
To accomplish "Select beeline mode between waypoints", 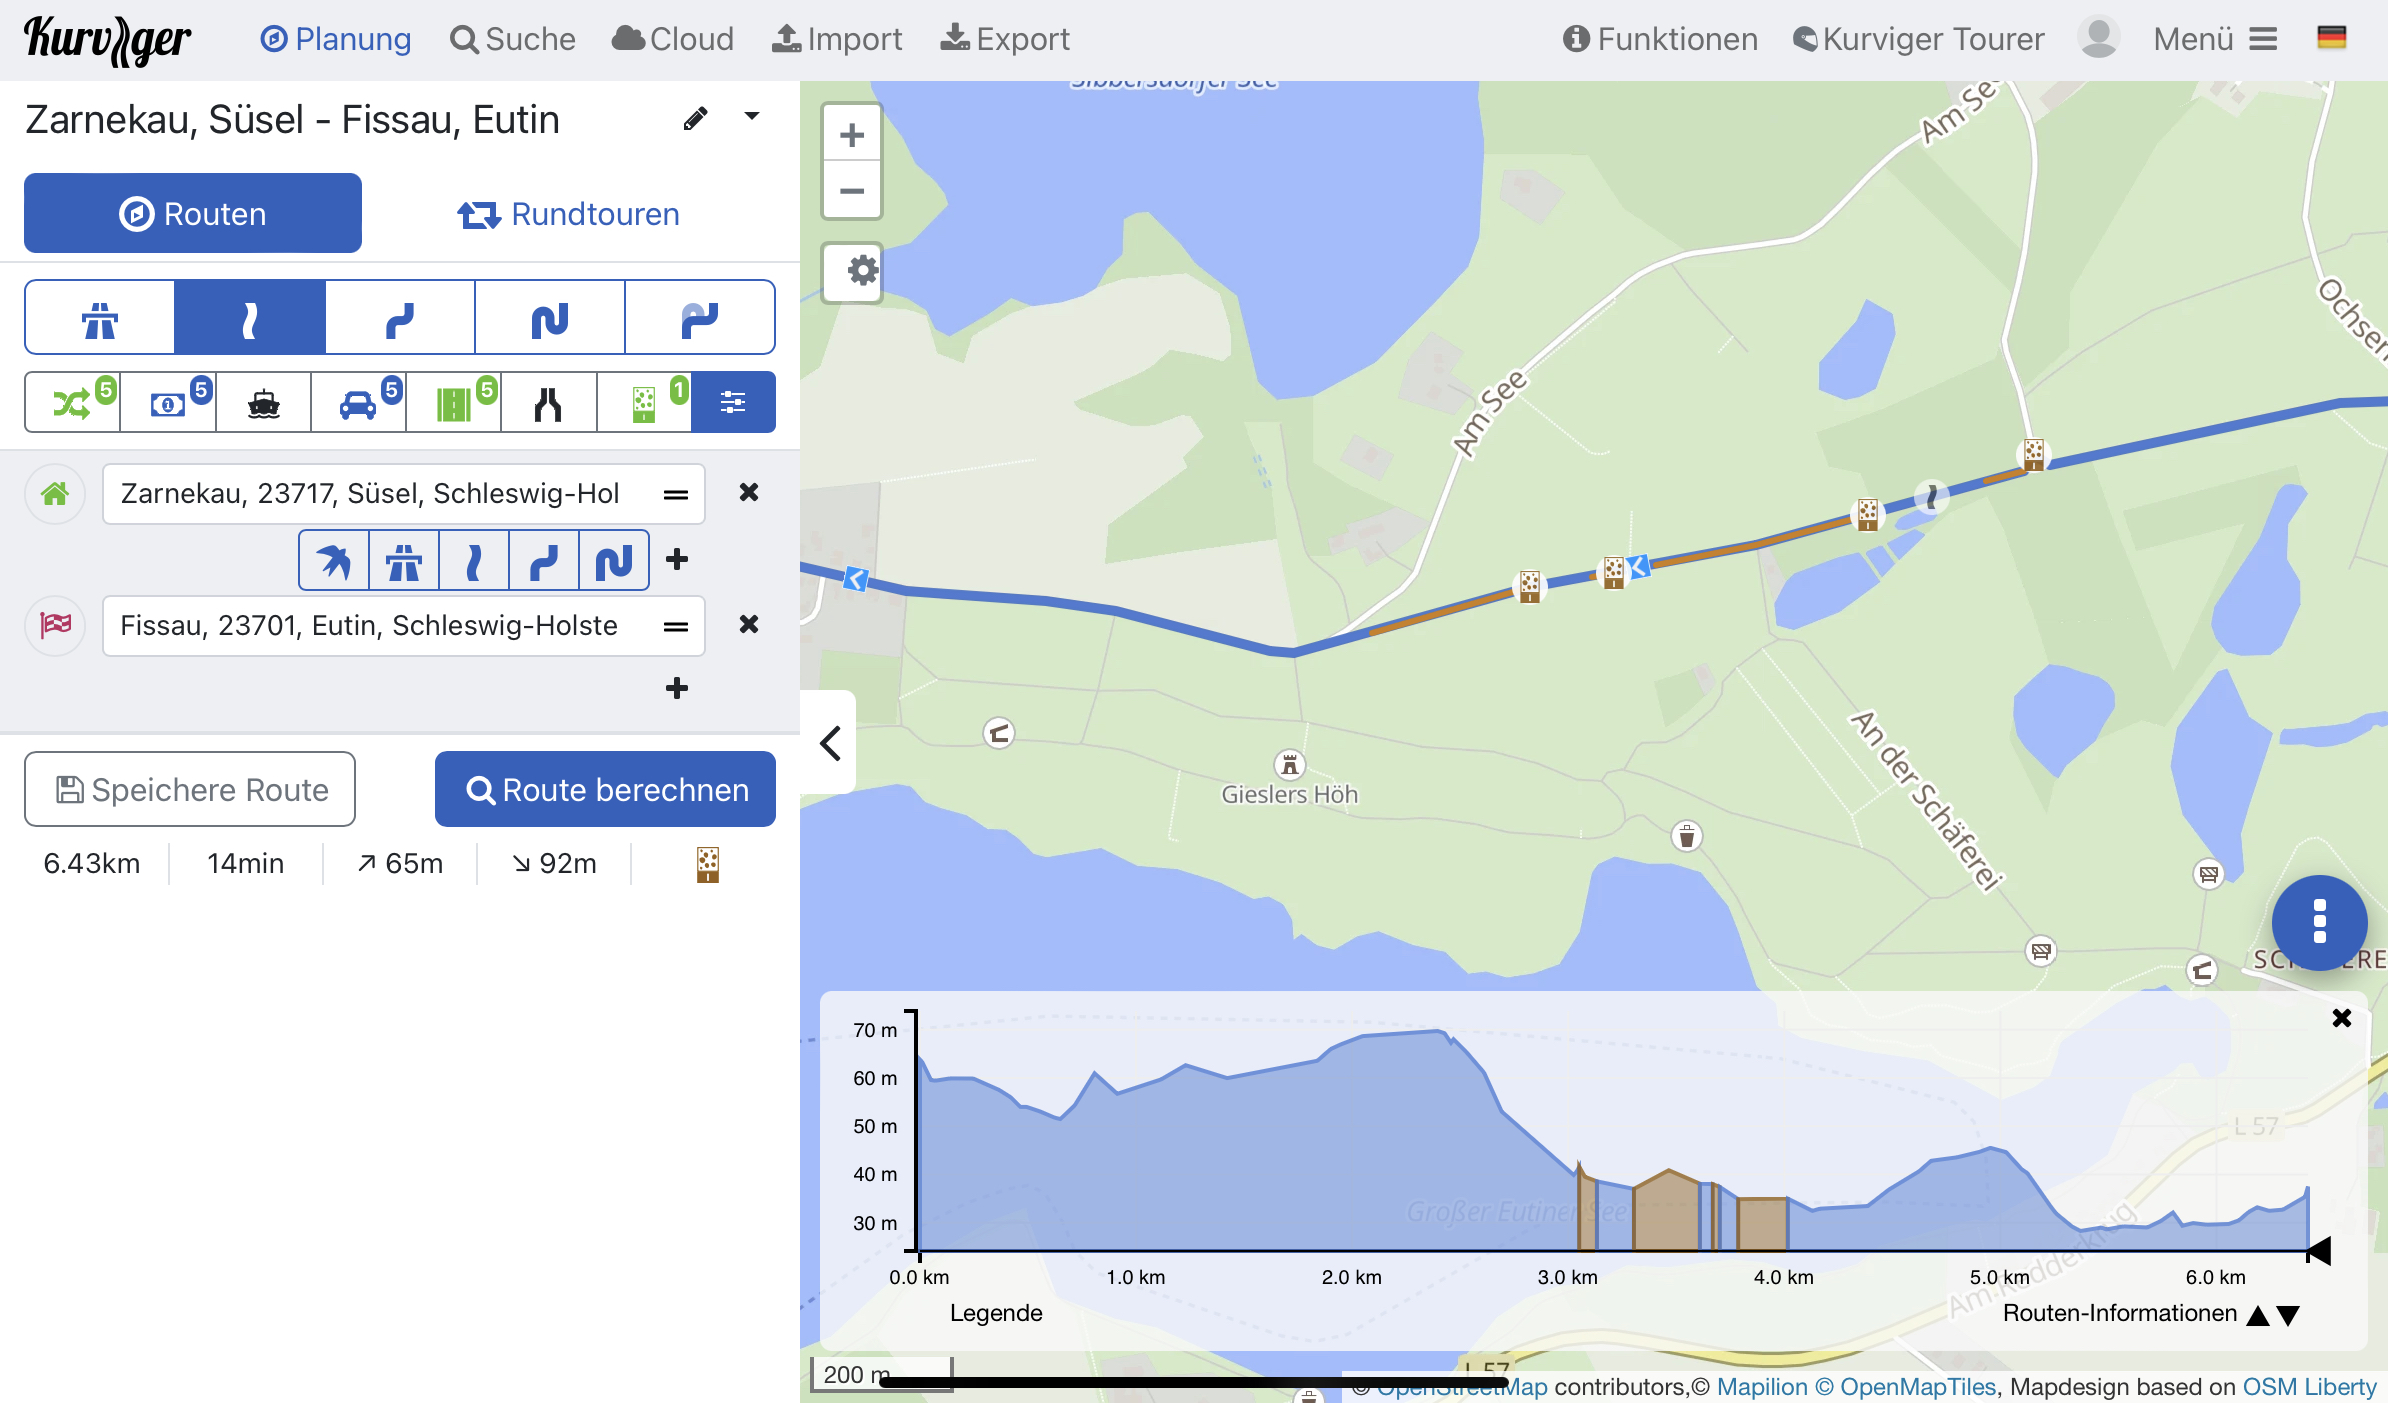I will [334, 561].
